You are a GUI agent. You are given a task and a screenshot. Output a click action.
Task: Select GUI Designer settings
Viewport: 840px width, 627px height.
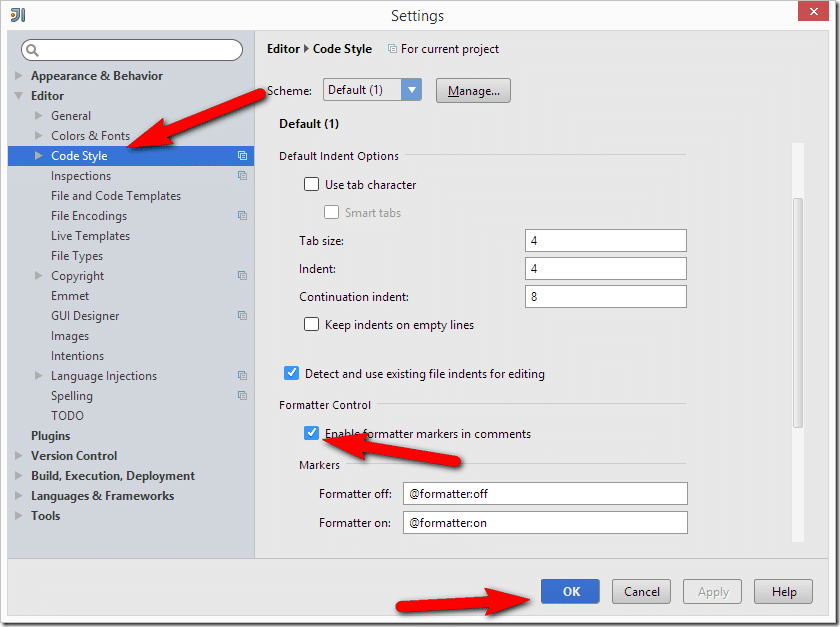pos(85,316)
